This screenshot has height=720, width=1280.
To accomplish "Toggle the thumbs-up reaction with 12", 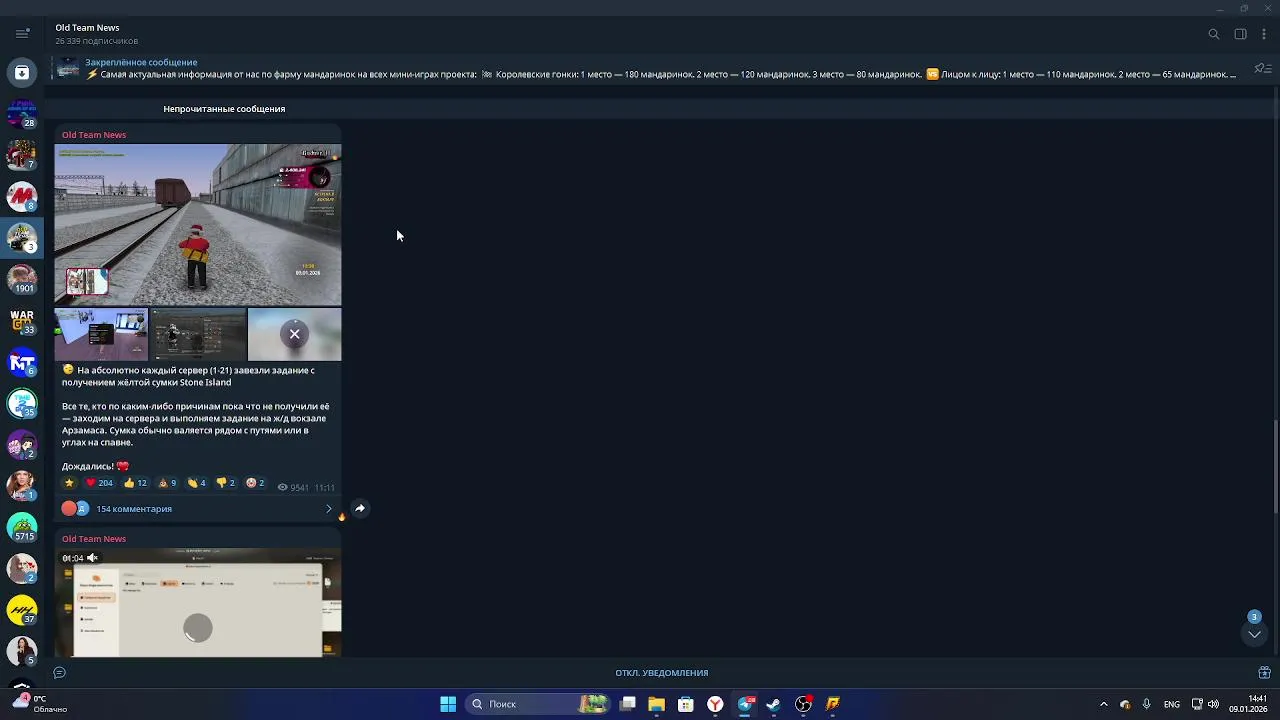I will [135, 483].
